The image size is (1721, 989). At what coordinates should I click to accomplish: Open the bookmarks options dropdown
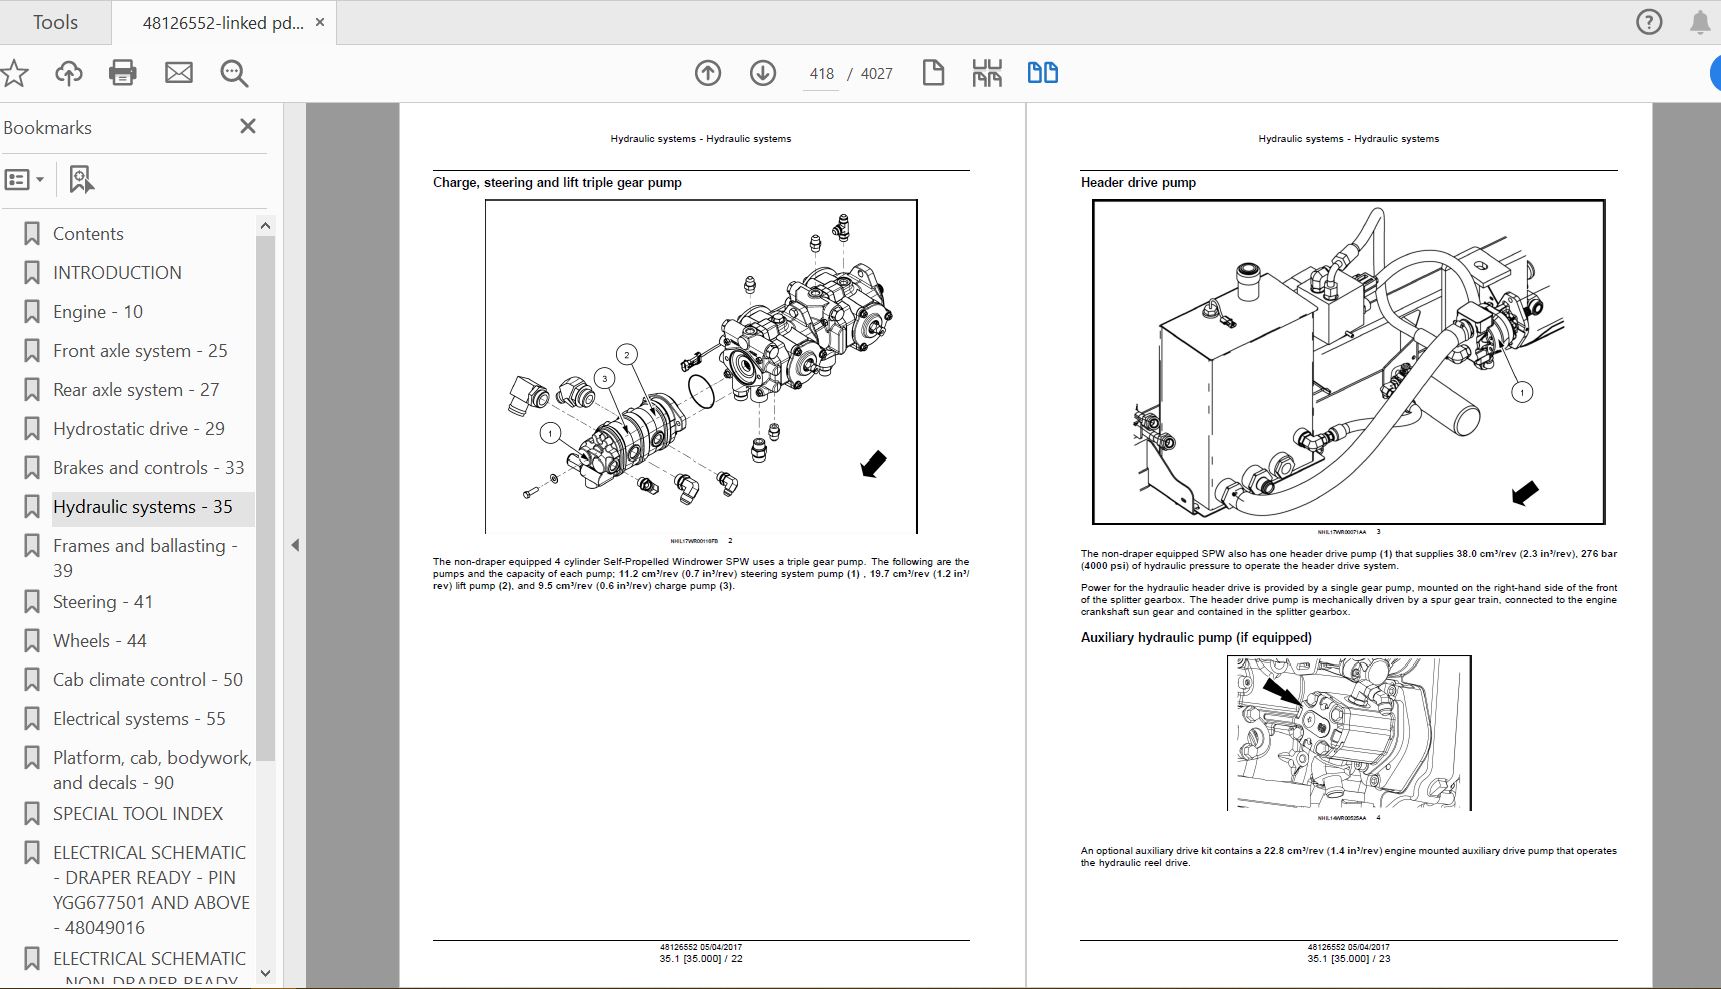[25, 180]
